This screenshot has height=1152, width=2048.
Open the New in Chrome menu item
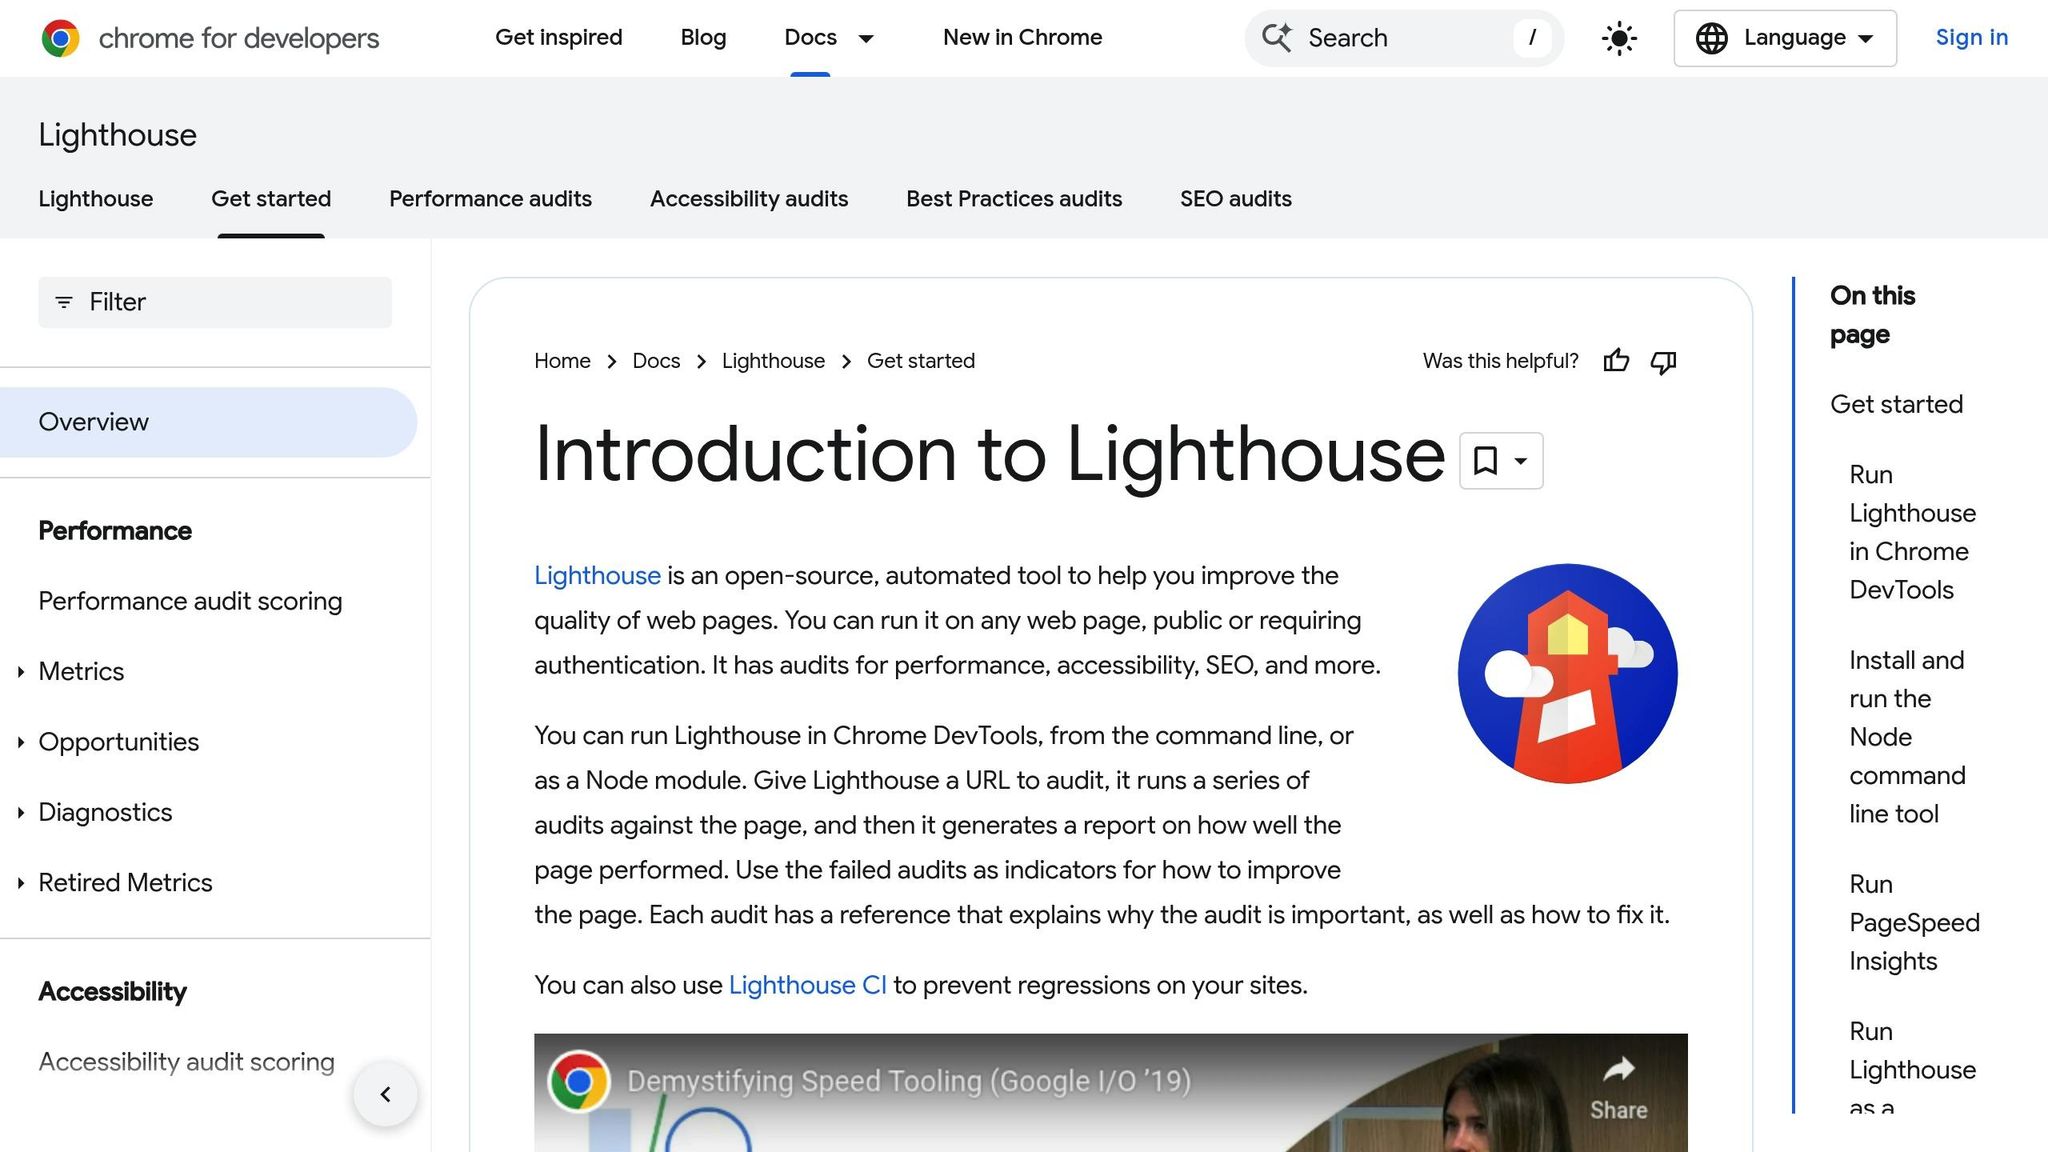1021,38
